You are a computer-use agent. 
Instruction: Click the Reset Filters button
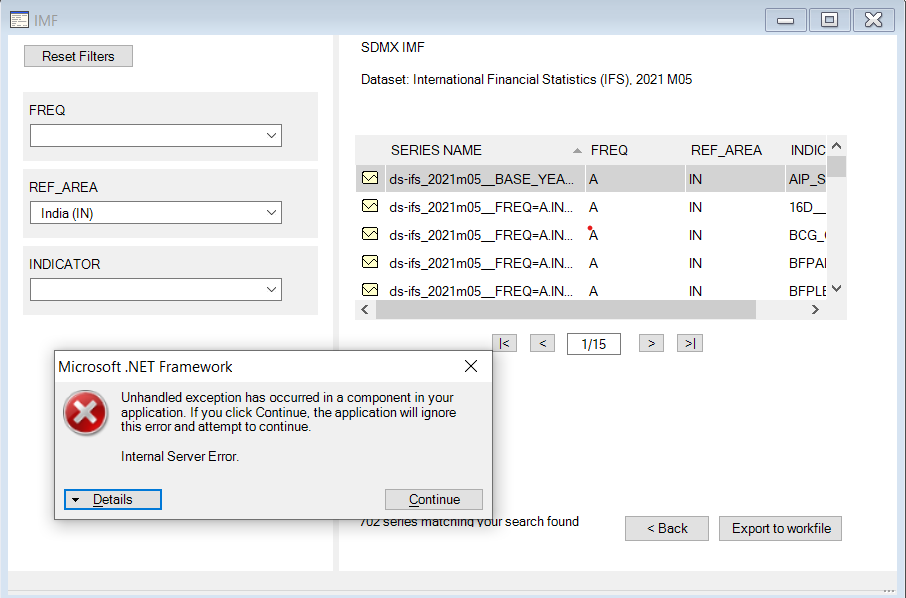(78, 56)
